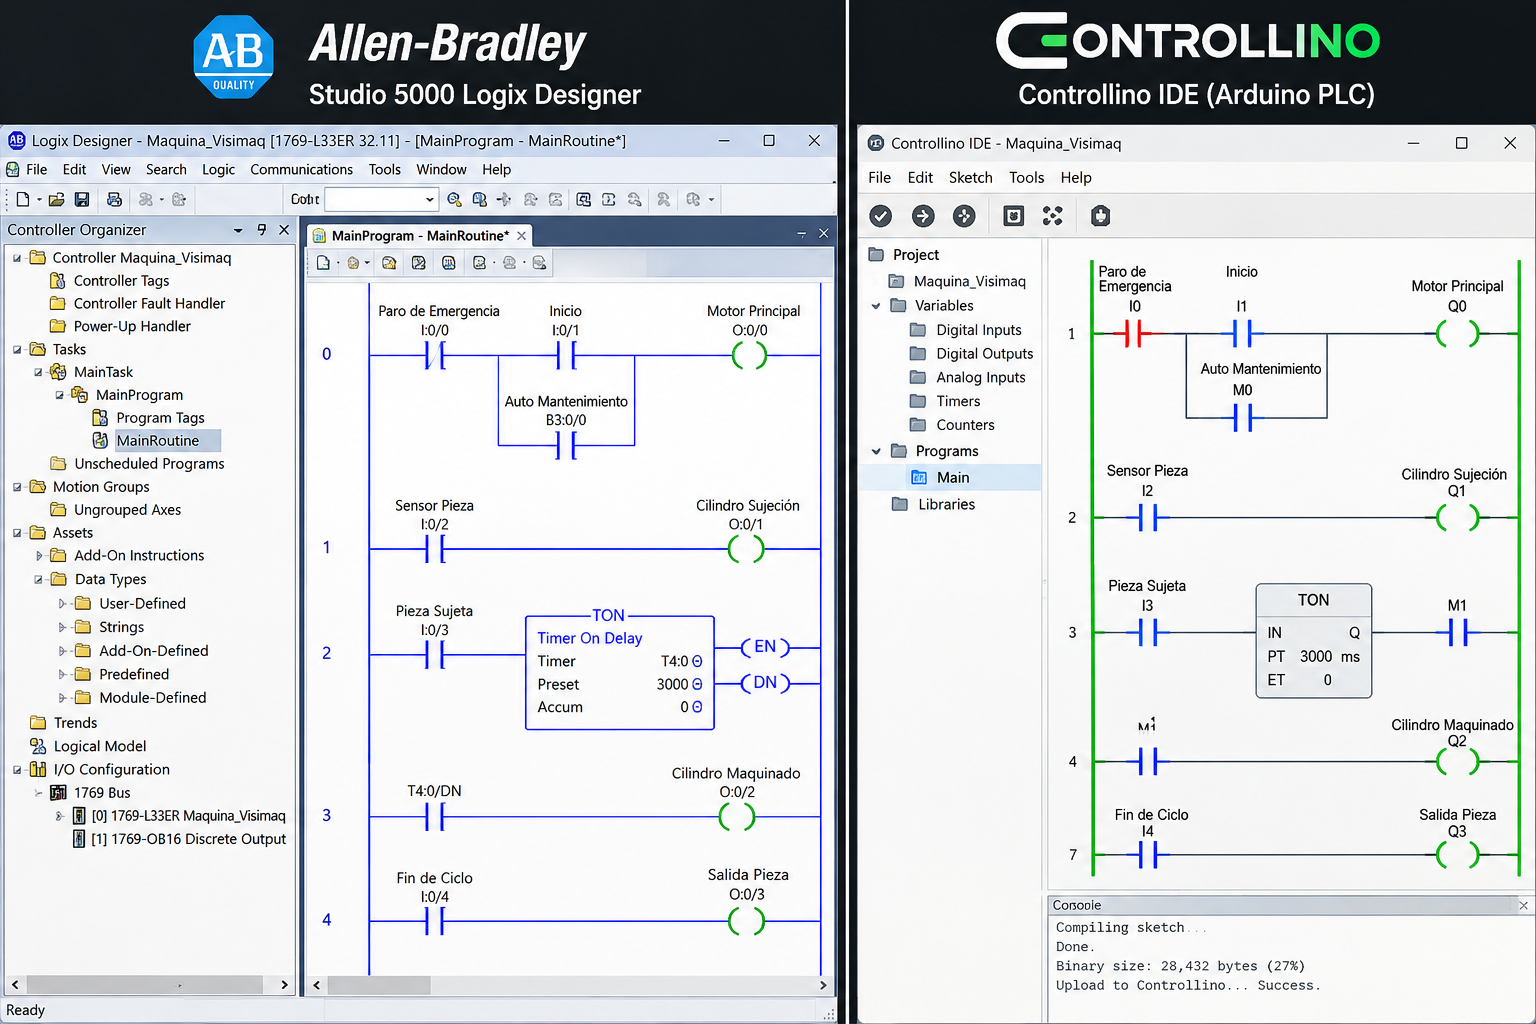Collapse the Programs chevron in Controllino Project

(x=876, y=451)
